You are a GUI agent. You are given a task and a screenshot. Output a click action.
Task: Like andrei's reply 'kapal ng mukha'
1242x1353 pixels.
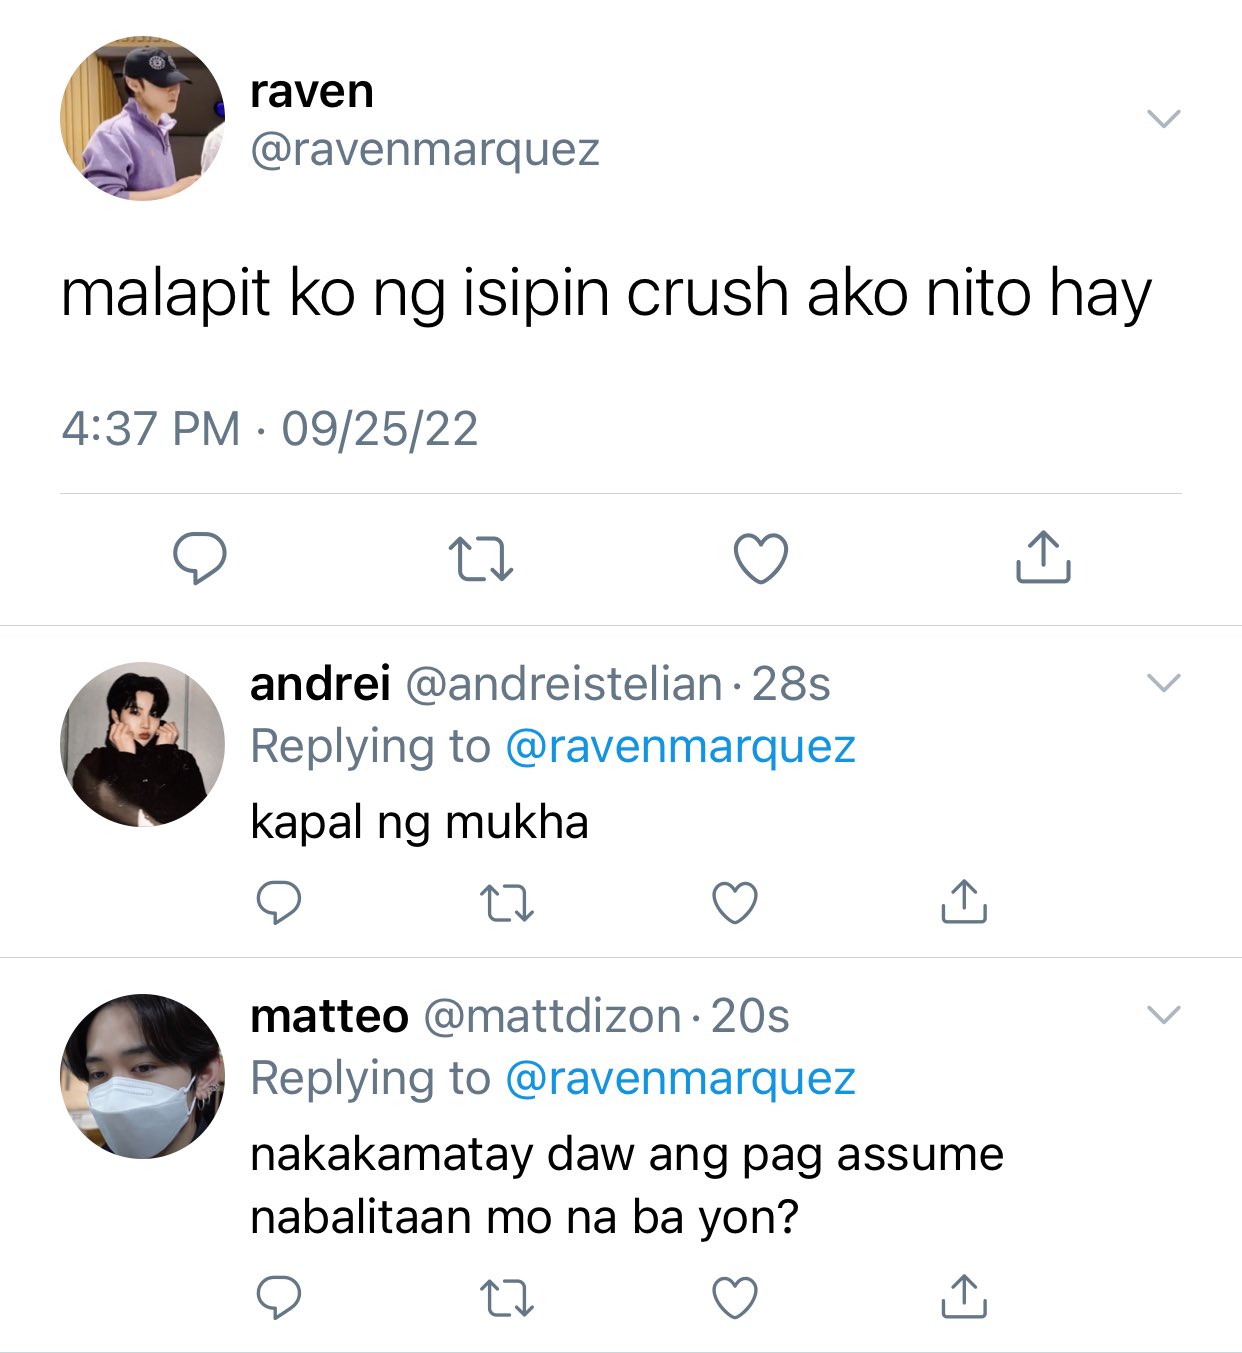point(735,903)
